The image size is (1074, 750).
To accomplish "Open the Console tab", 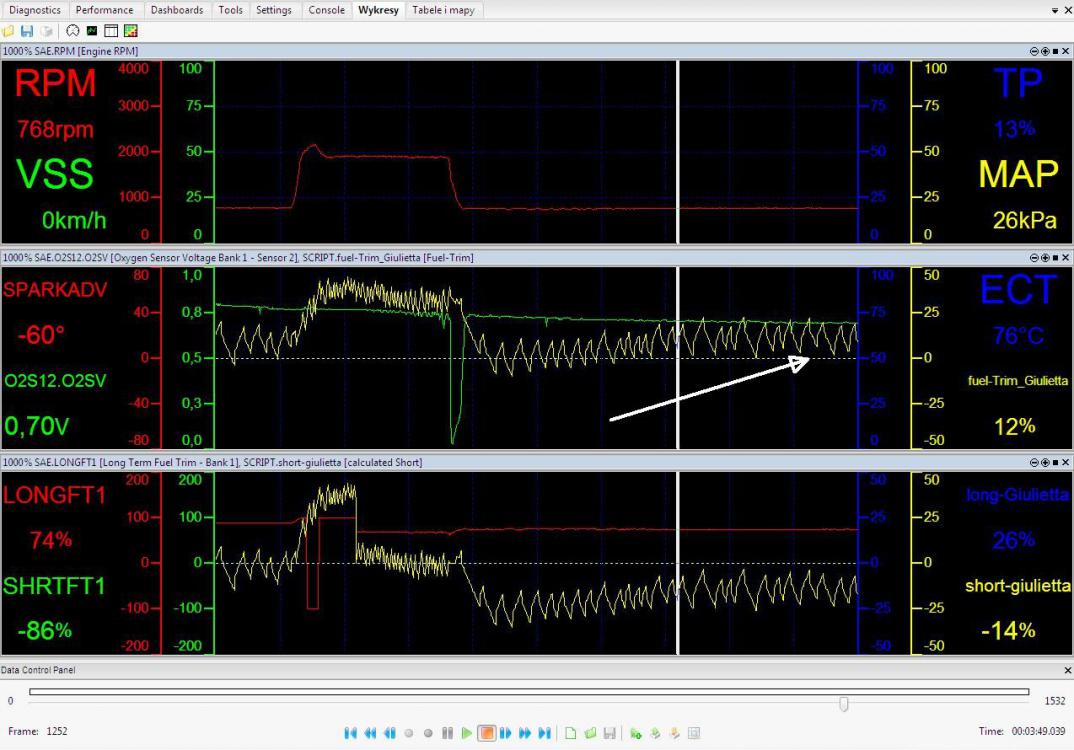I will (327, 10).
